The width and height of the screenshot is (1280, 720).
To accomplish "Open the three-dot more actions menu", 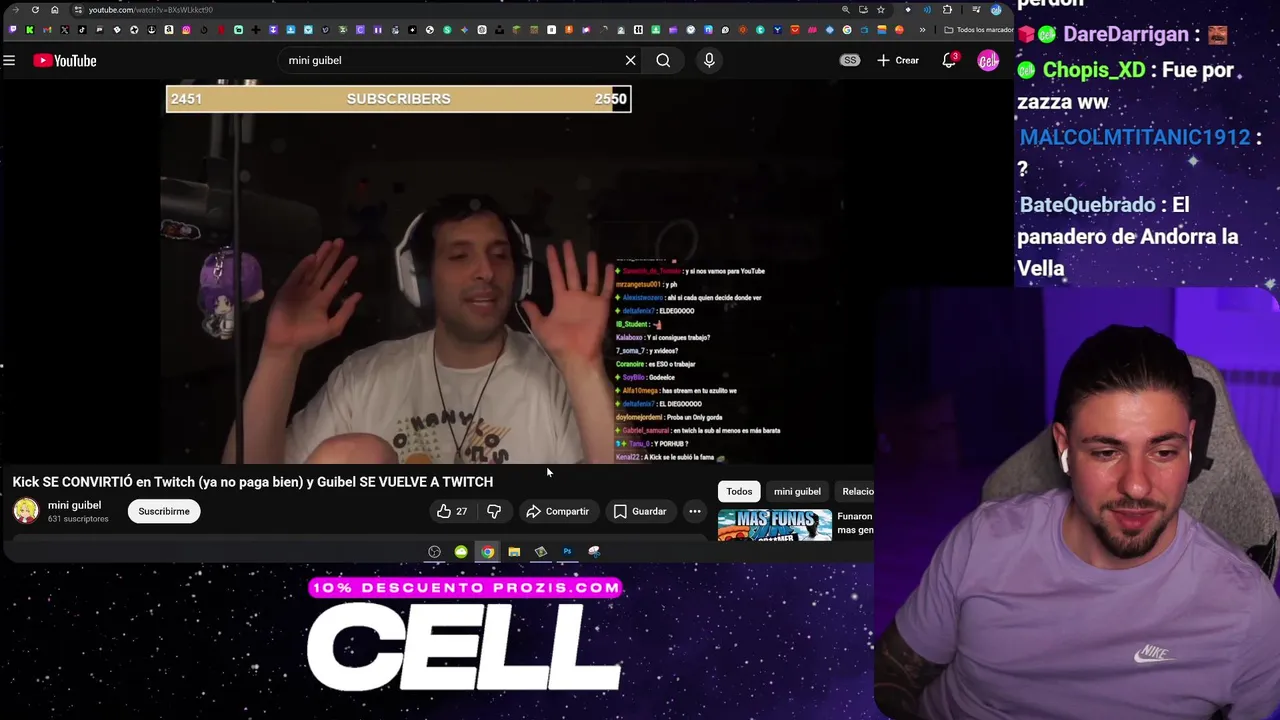I will pyautogui.click(x=694, y=511).
